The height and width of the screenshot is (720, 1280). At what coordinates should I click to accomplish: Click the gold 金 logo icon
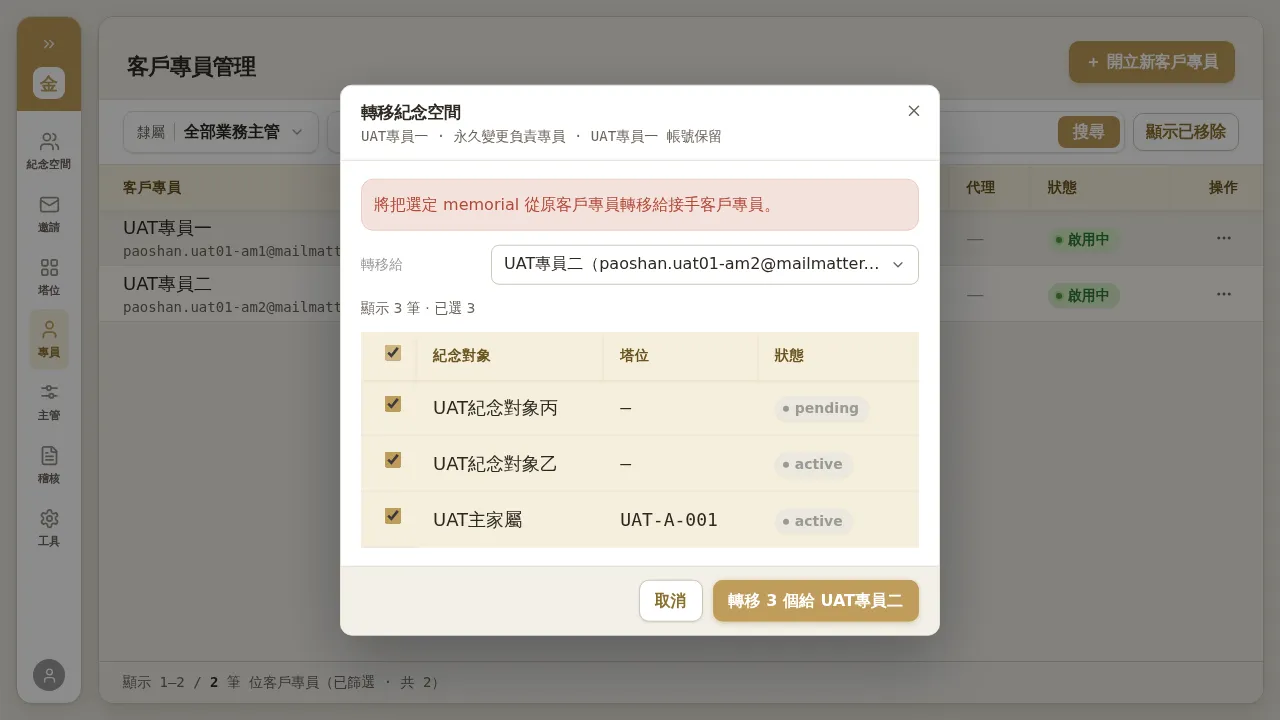click(x=49, y=83)
